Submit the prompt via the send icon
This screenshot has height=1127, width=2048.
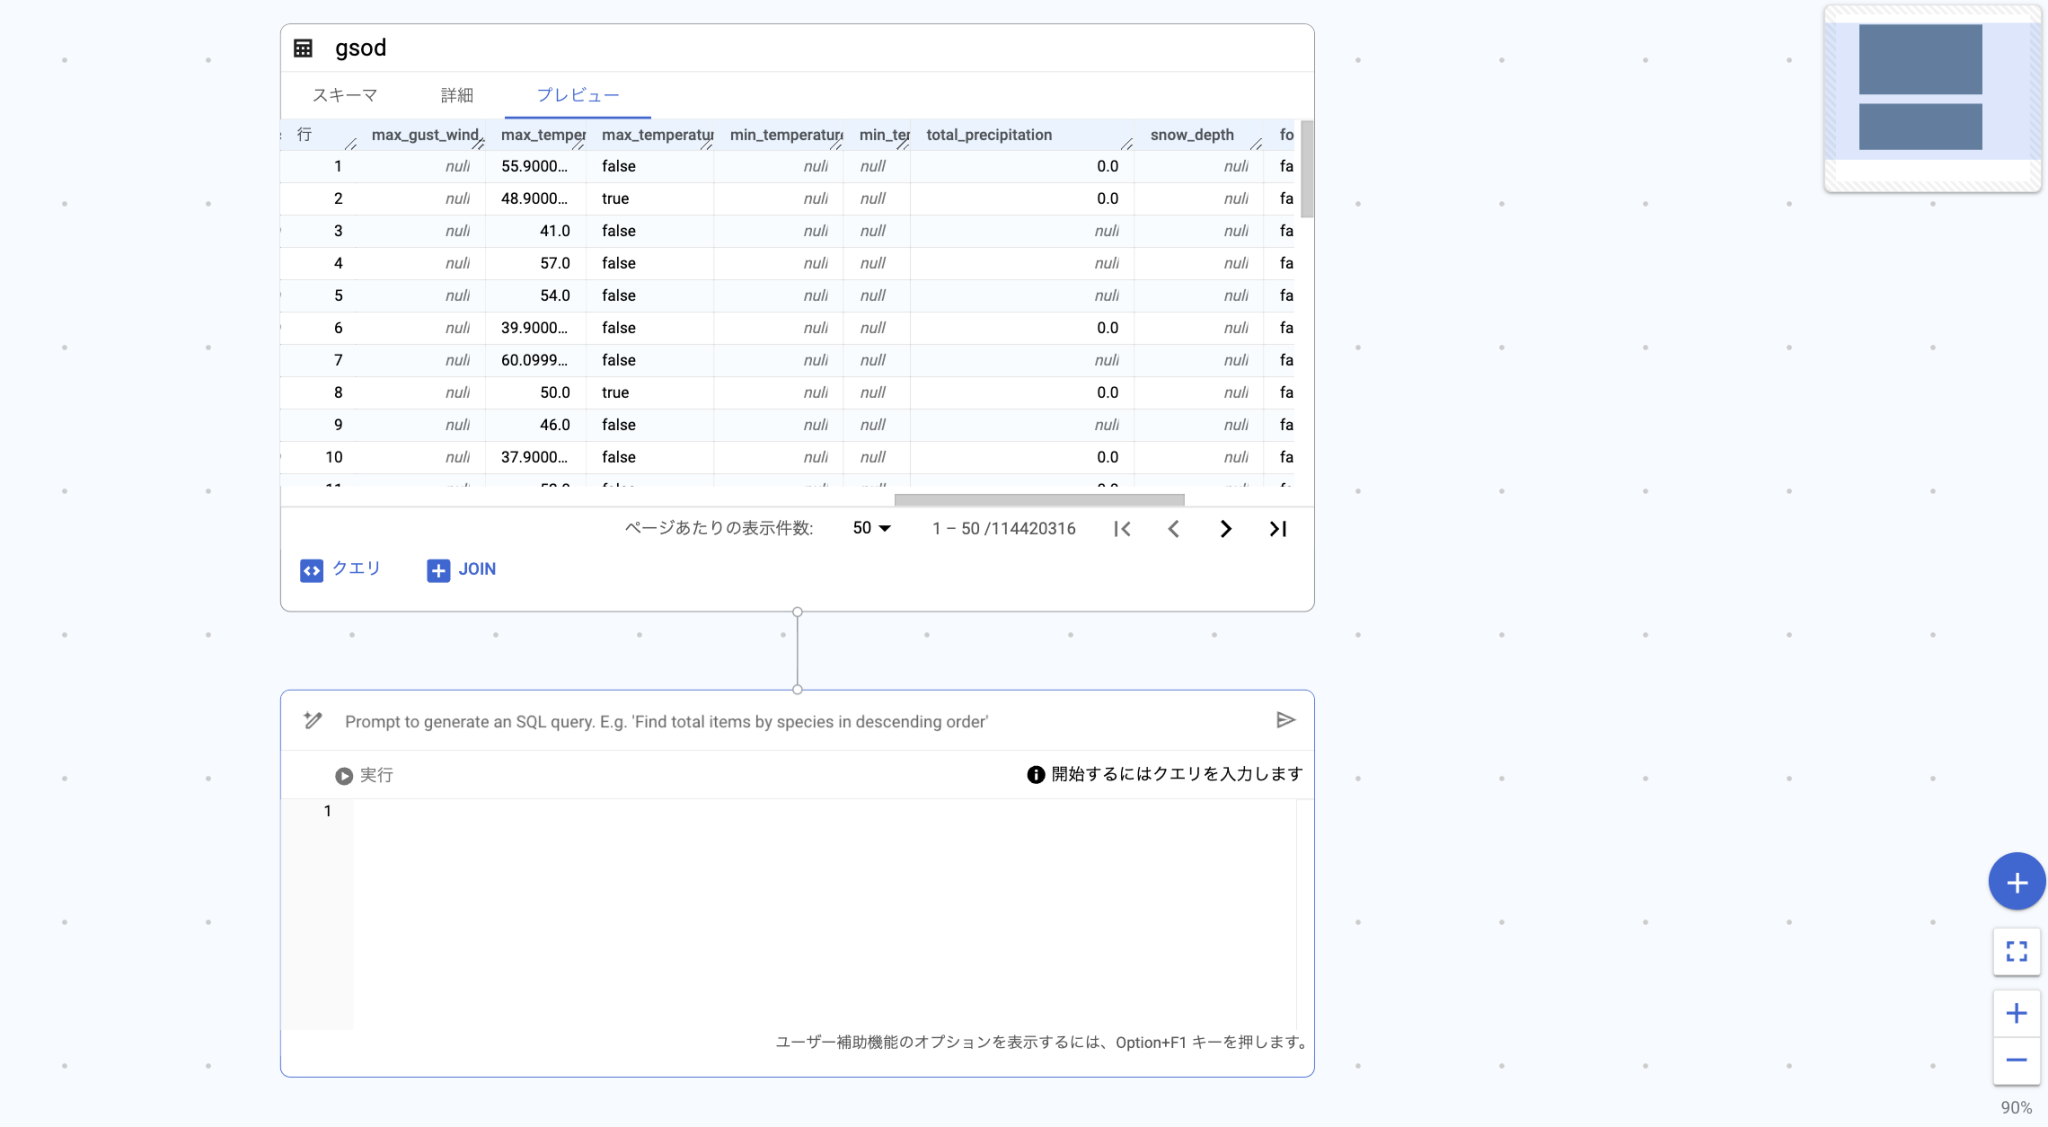[1287, 719]
